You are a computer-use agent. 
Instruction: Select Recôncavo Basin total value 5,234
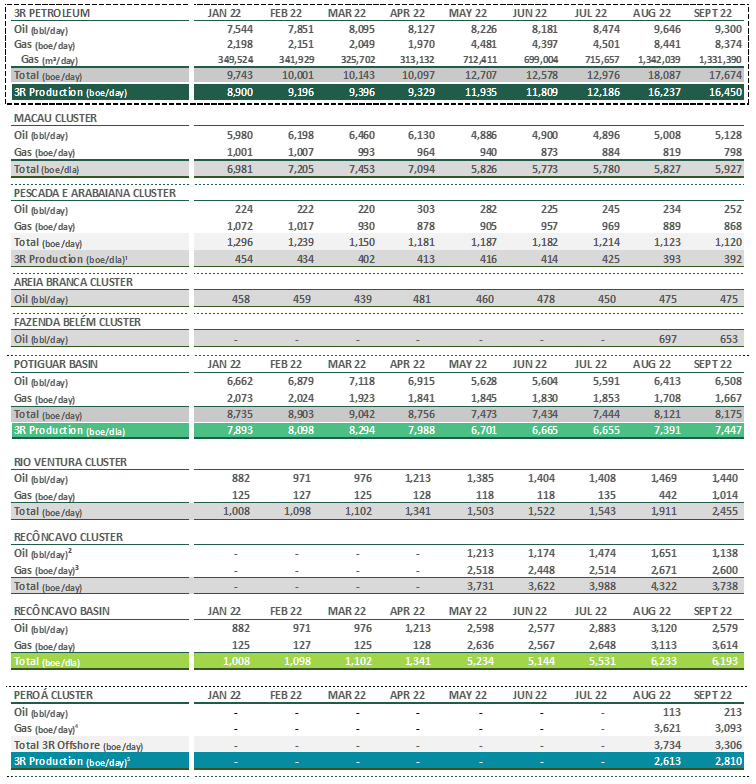[480, 662]
